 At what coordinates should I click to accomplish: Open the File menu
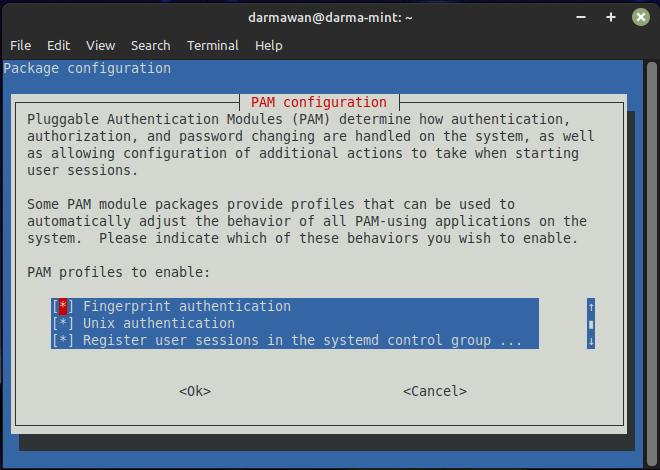point(21,45)
